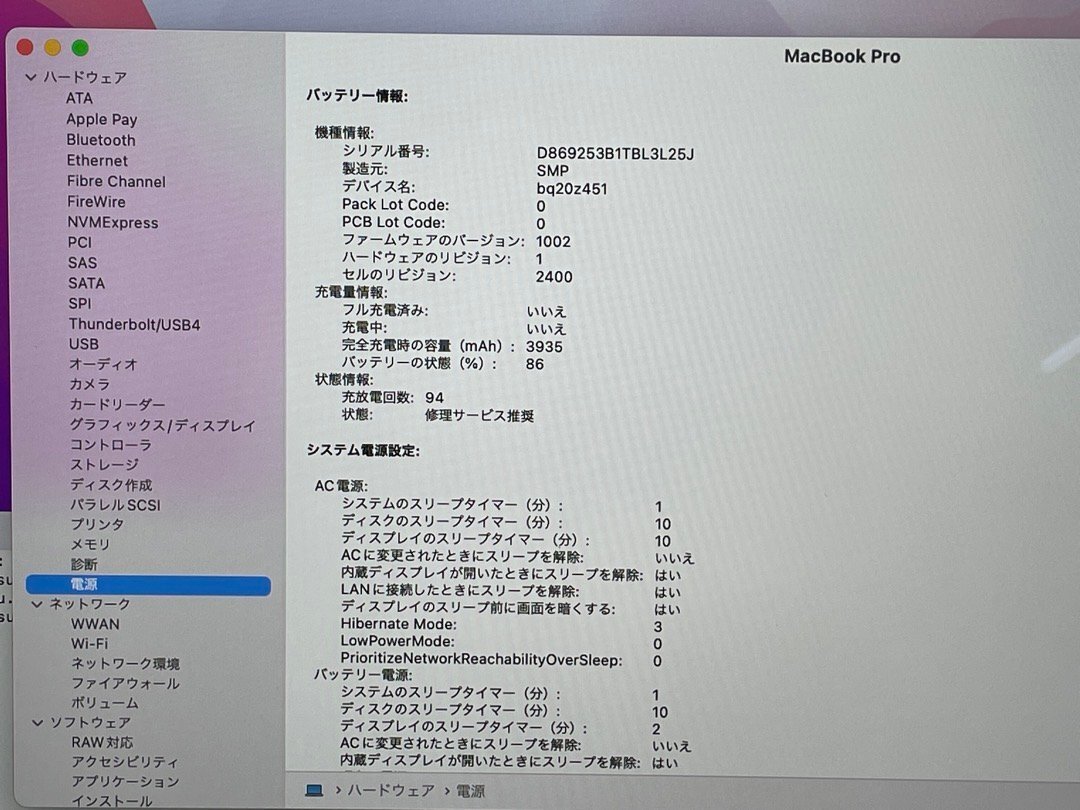Maximize window using the green button
This screenshot has width=1080, height=810.
(80, 48)
